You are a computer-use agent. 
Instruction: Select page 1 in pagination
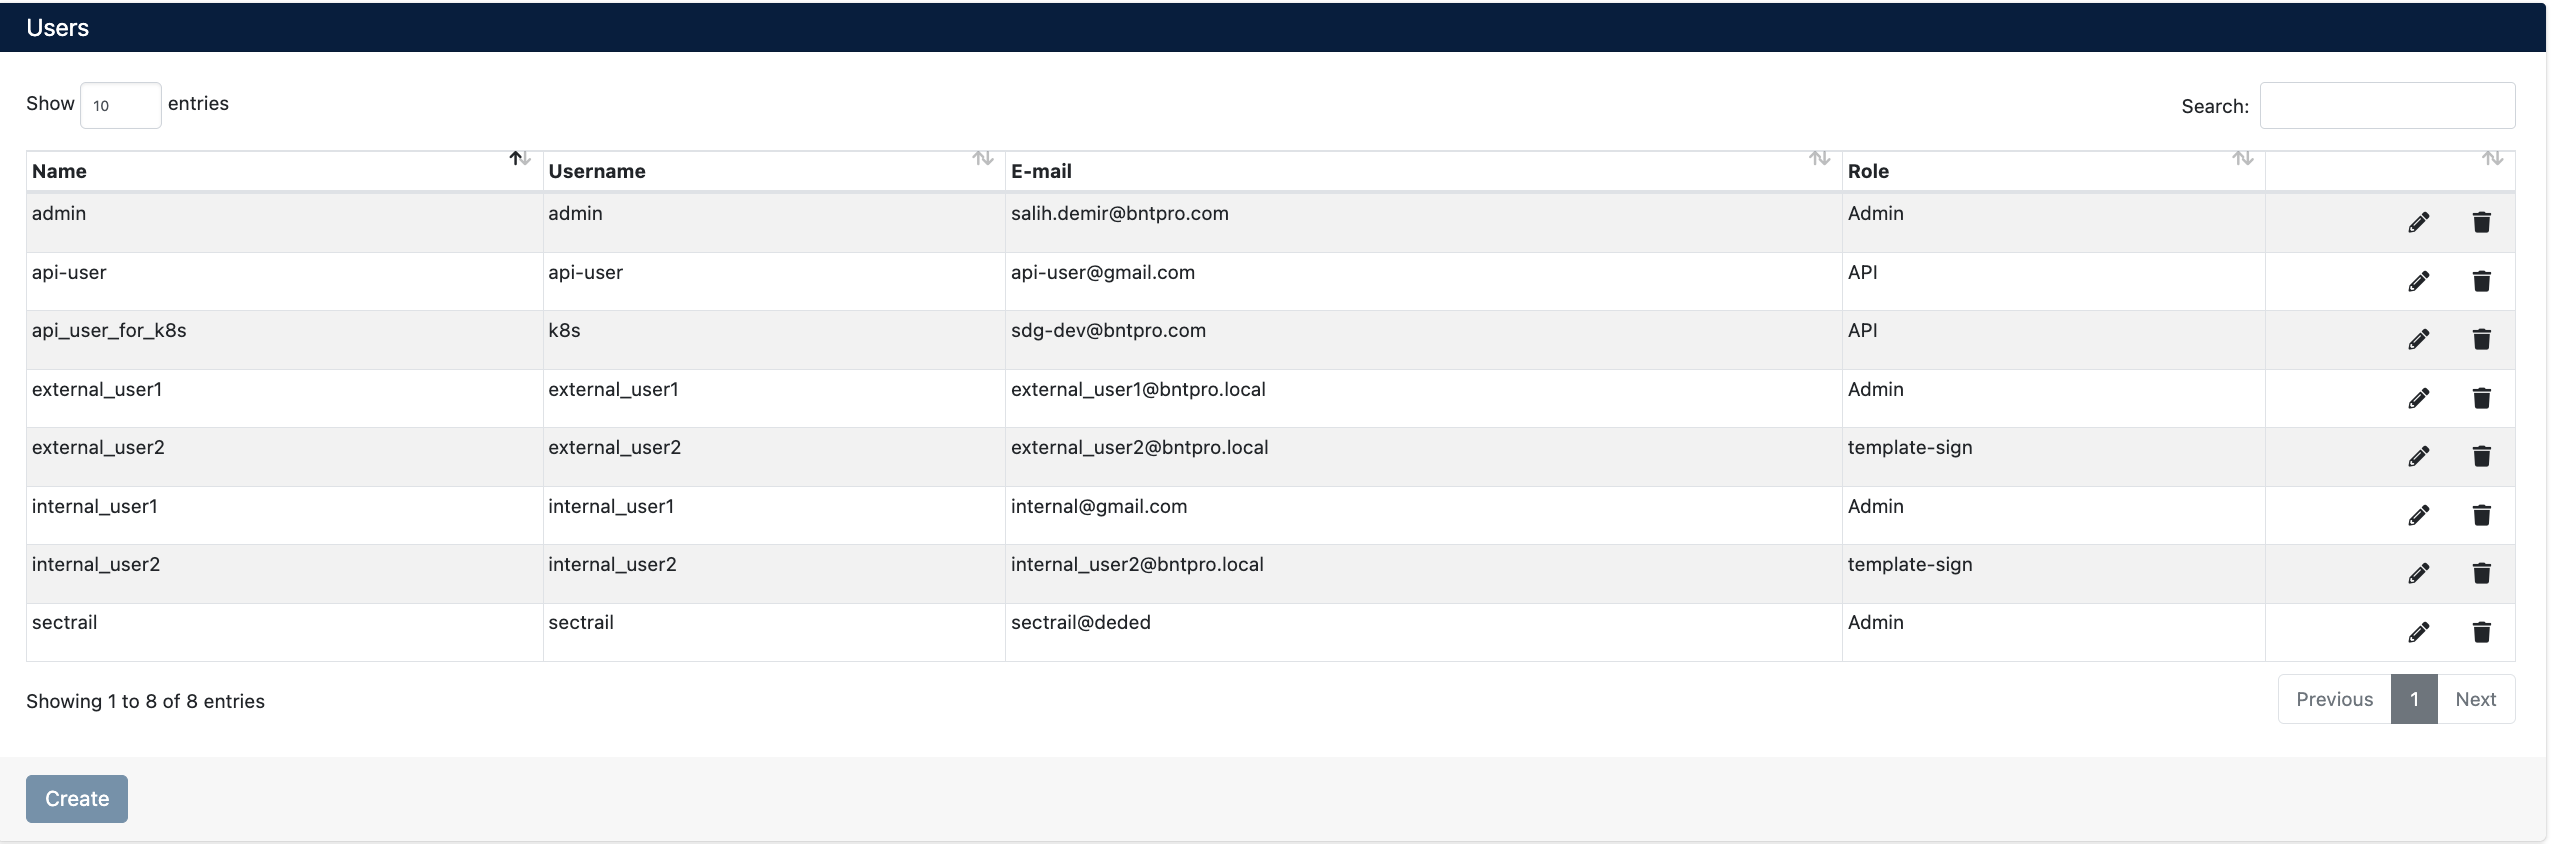tap(2413, 699)
